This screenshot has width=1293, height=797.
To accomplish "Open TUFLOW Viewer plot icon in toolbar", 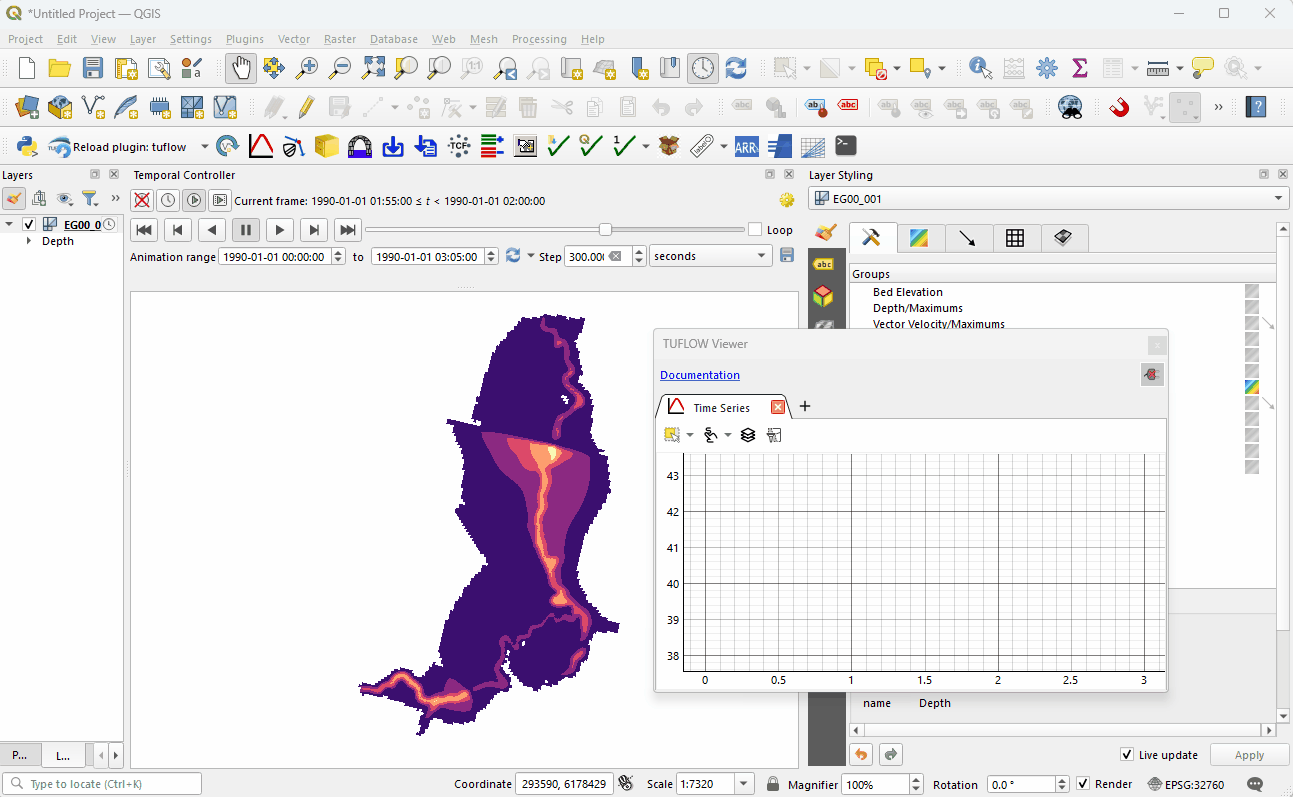I will point(261,147).
